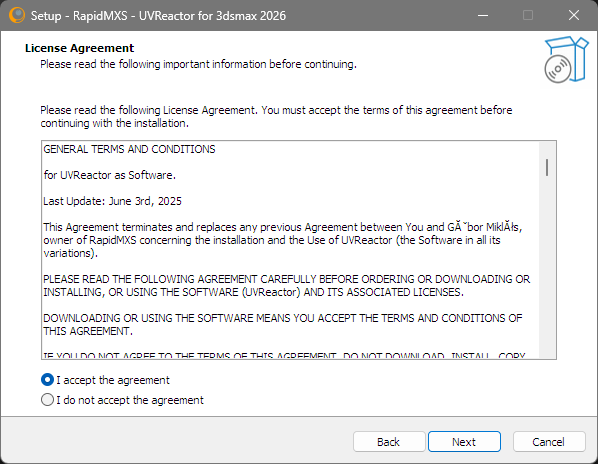Screen dimensions: 598x464
Task: Close the setup window with X
Action: [574, 15]
